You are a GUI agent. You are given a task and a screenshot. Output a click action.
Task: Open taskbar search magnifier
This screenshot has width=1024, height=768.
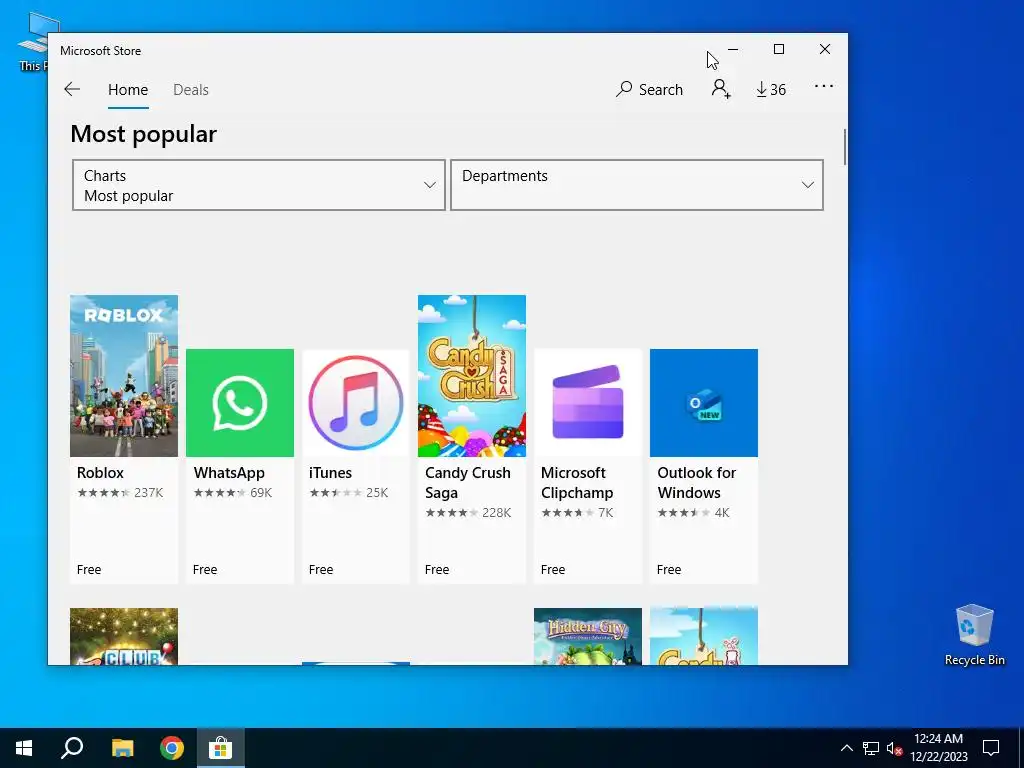(x=72, y=748)
